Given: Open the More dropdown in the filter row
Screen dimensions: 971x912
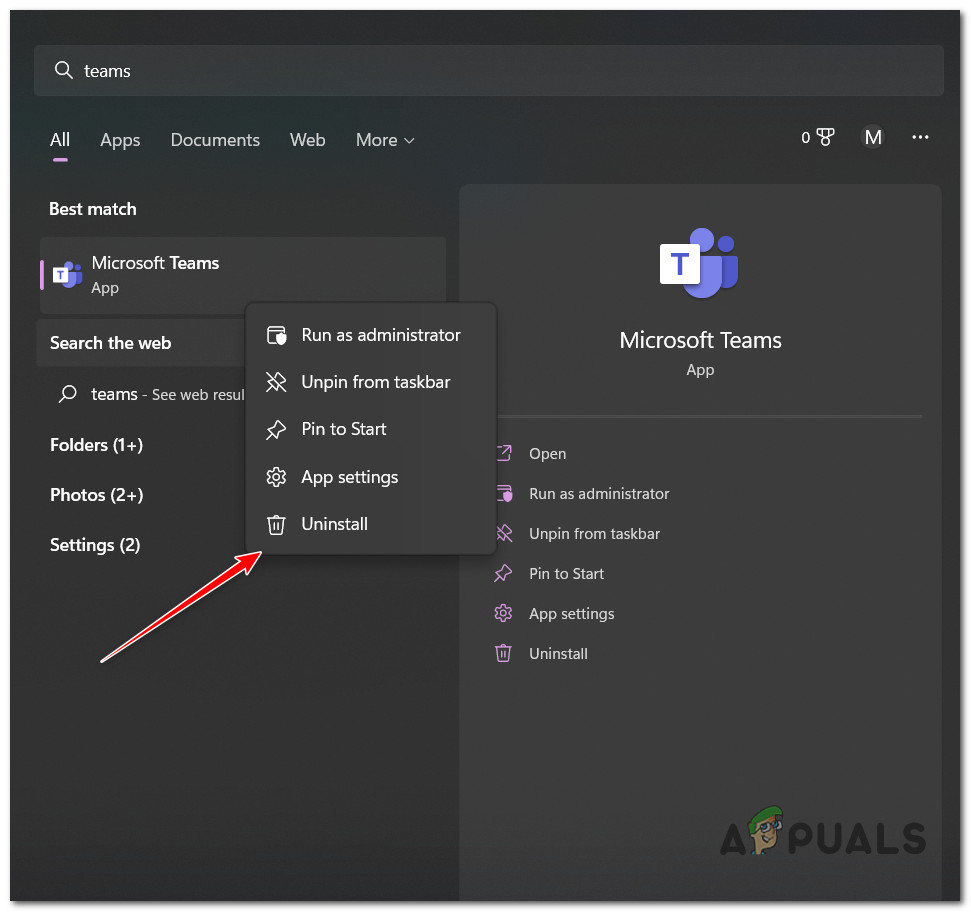Looking at the screenshot, I should [384, 140].
